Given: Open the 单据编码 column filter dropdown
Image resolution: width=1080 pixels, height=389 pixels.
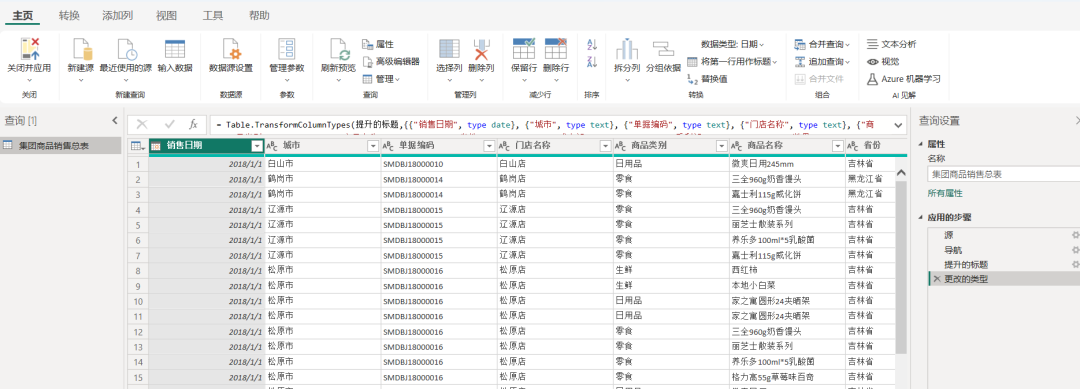Looking at the screenshot, I should (x=489, y=146).
